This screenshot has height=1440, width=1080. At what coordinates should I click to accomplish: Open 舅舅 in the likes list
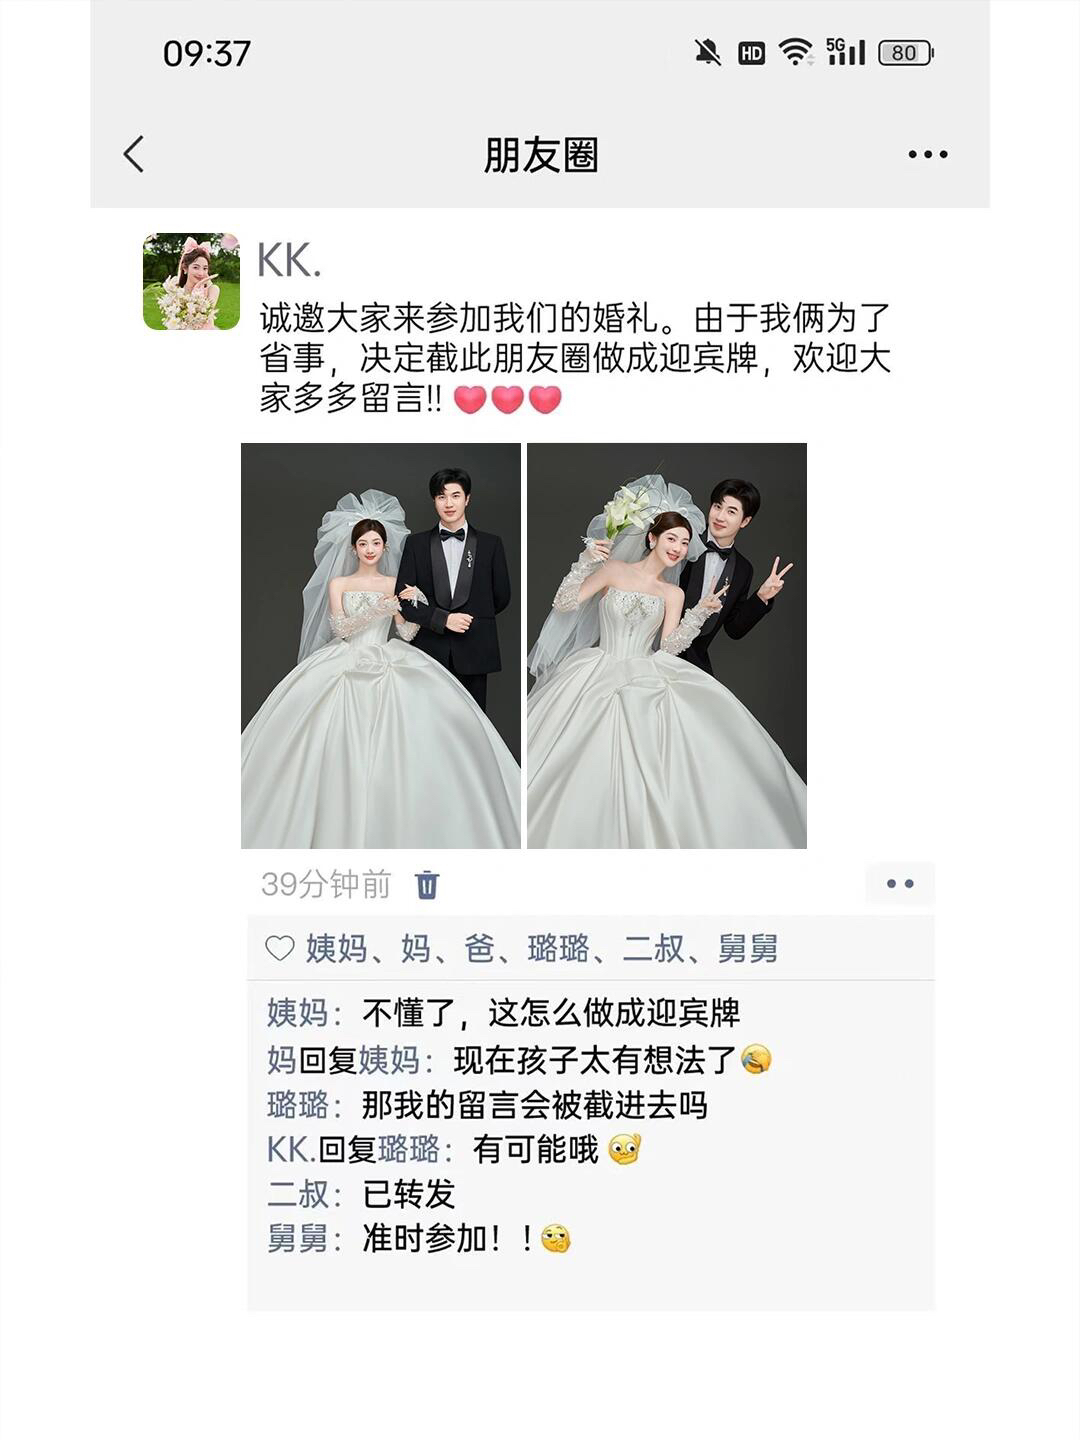point(748,948)
